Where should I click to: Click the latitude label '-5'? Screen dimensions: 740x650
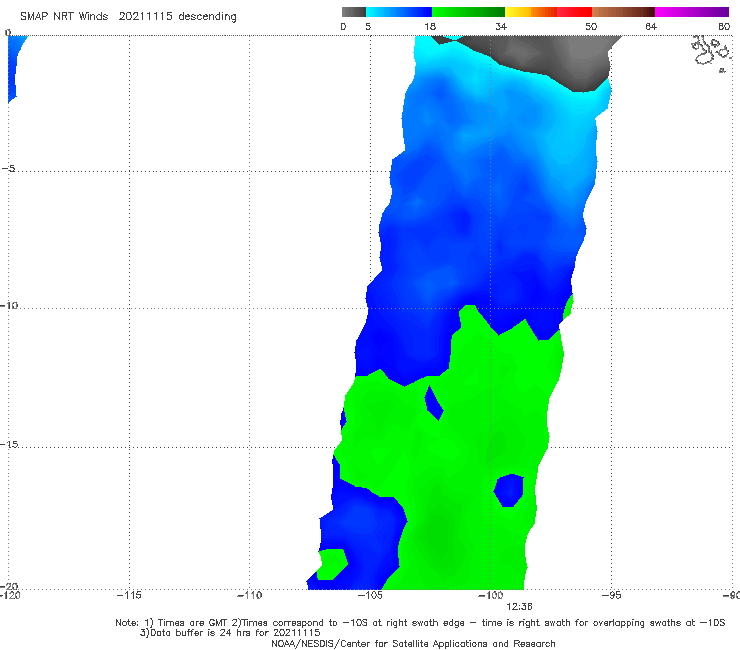point(8,169)
